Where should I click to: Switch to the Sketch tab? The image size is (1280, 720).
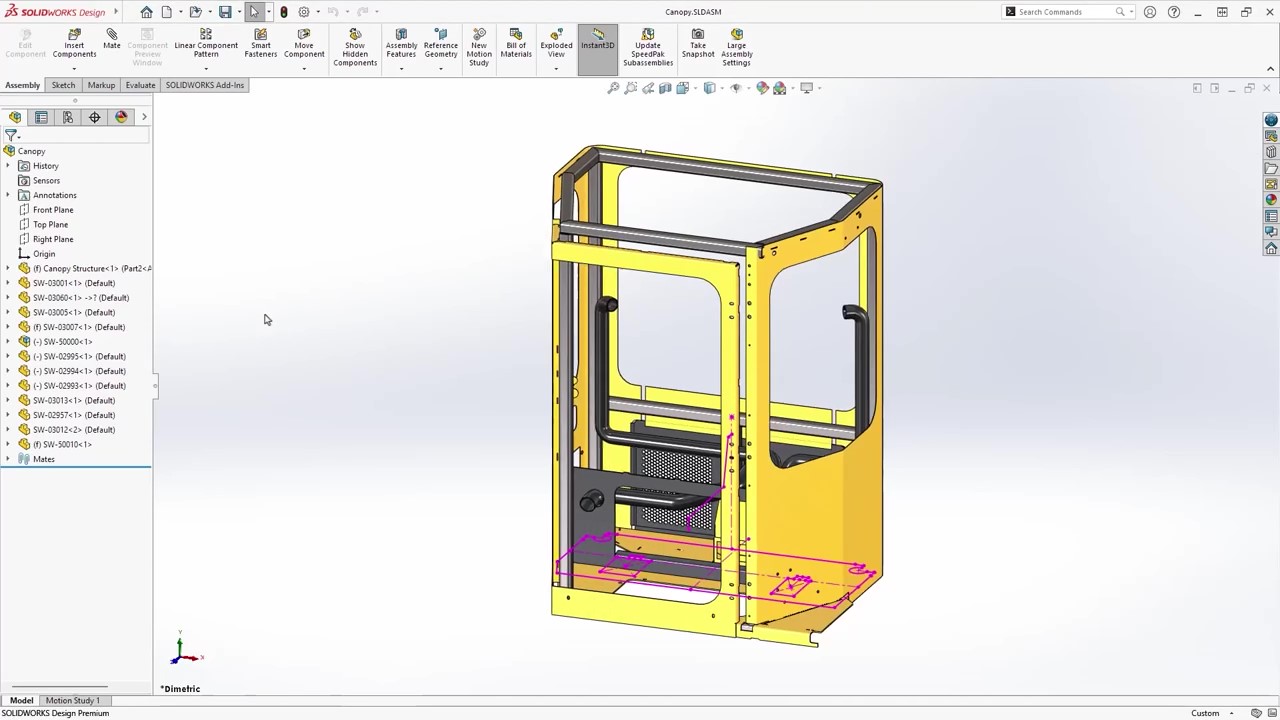(x=63, y=85)
